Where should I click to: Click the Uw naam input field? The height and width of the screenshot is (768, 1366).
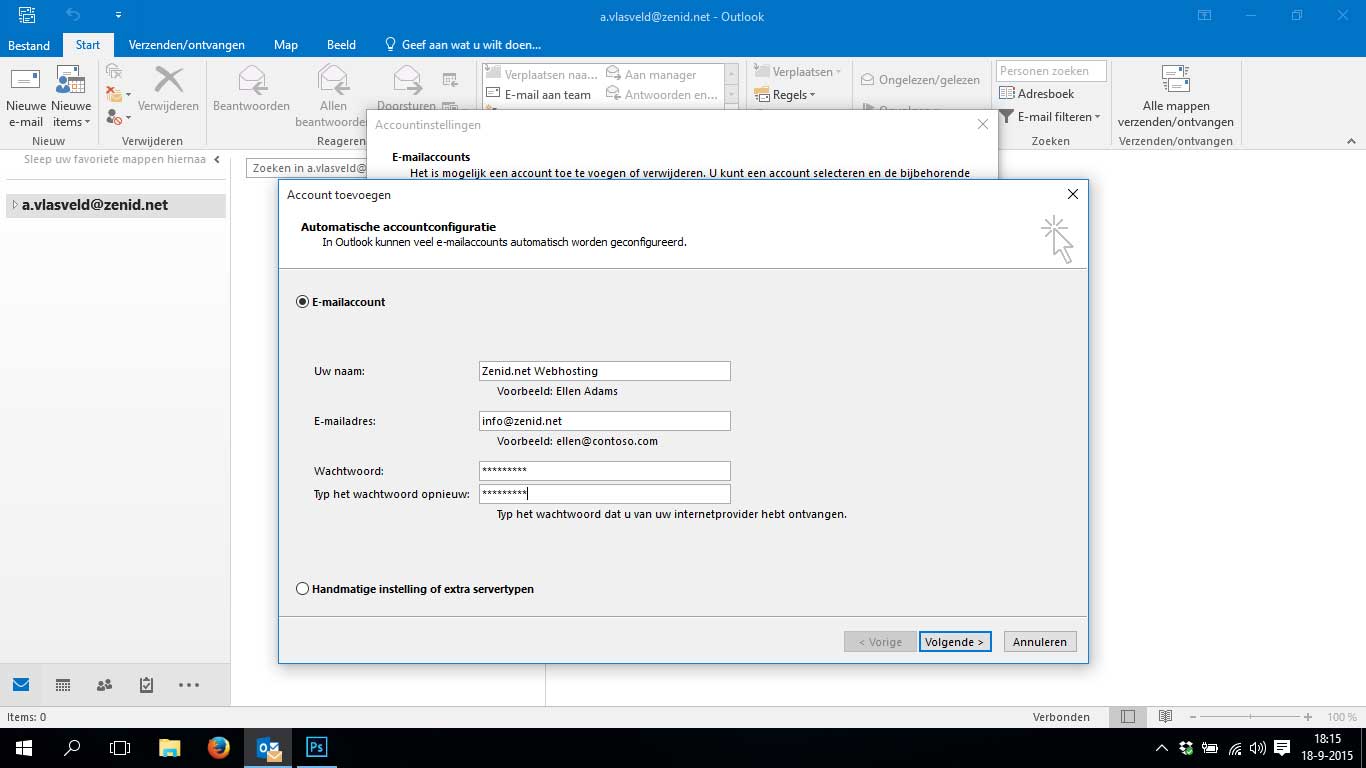click(x=605, y=371)
